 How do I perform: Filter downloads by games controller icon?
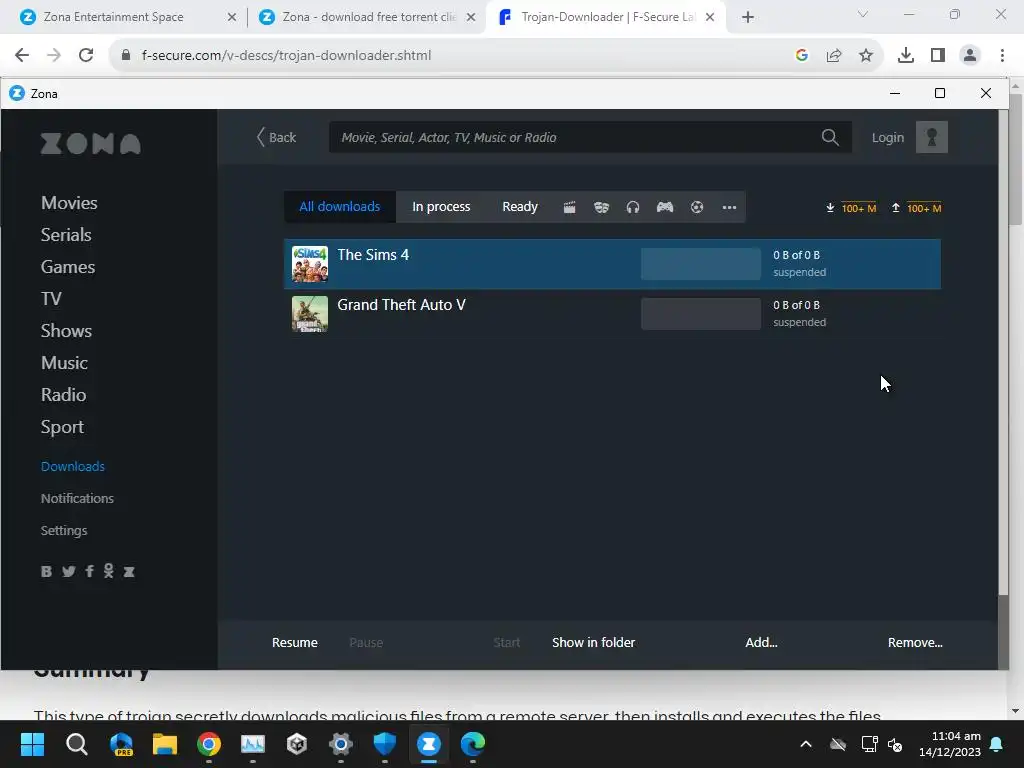(x=665, y=207)
